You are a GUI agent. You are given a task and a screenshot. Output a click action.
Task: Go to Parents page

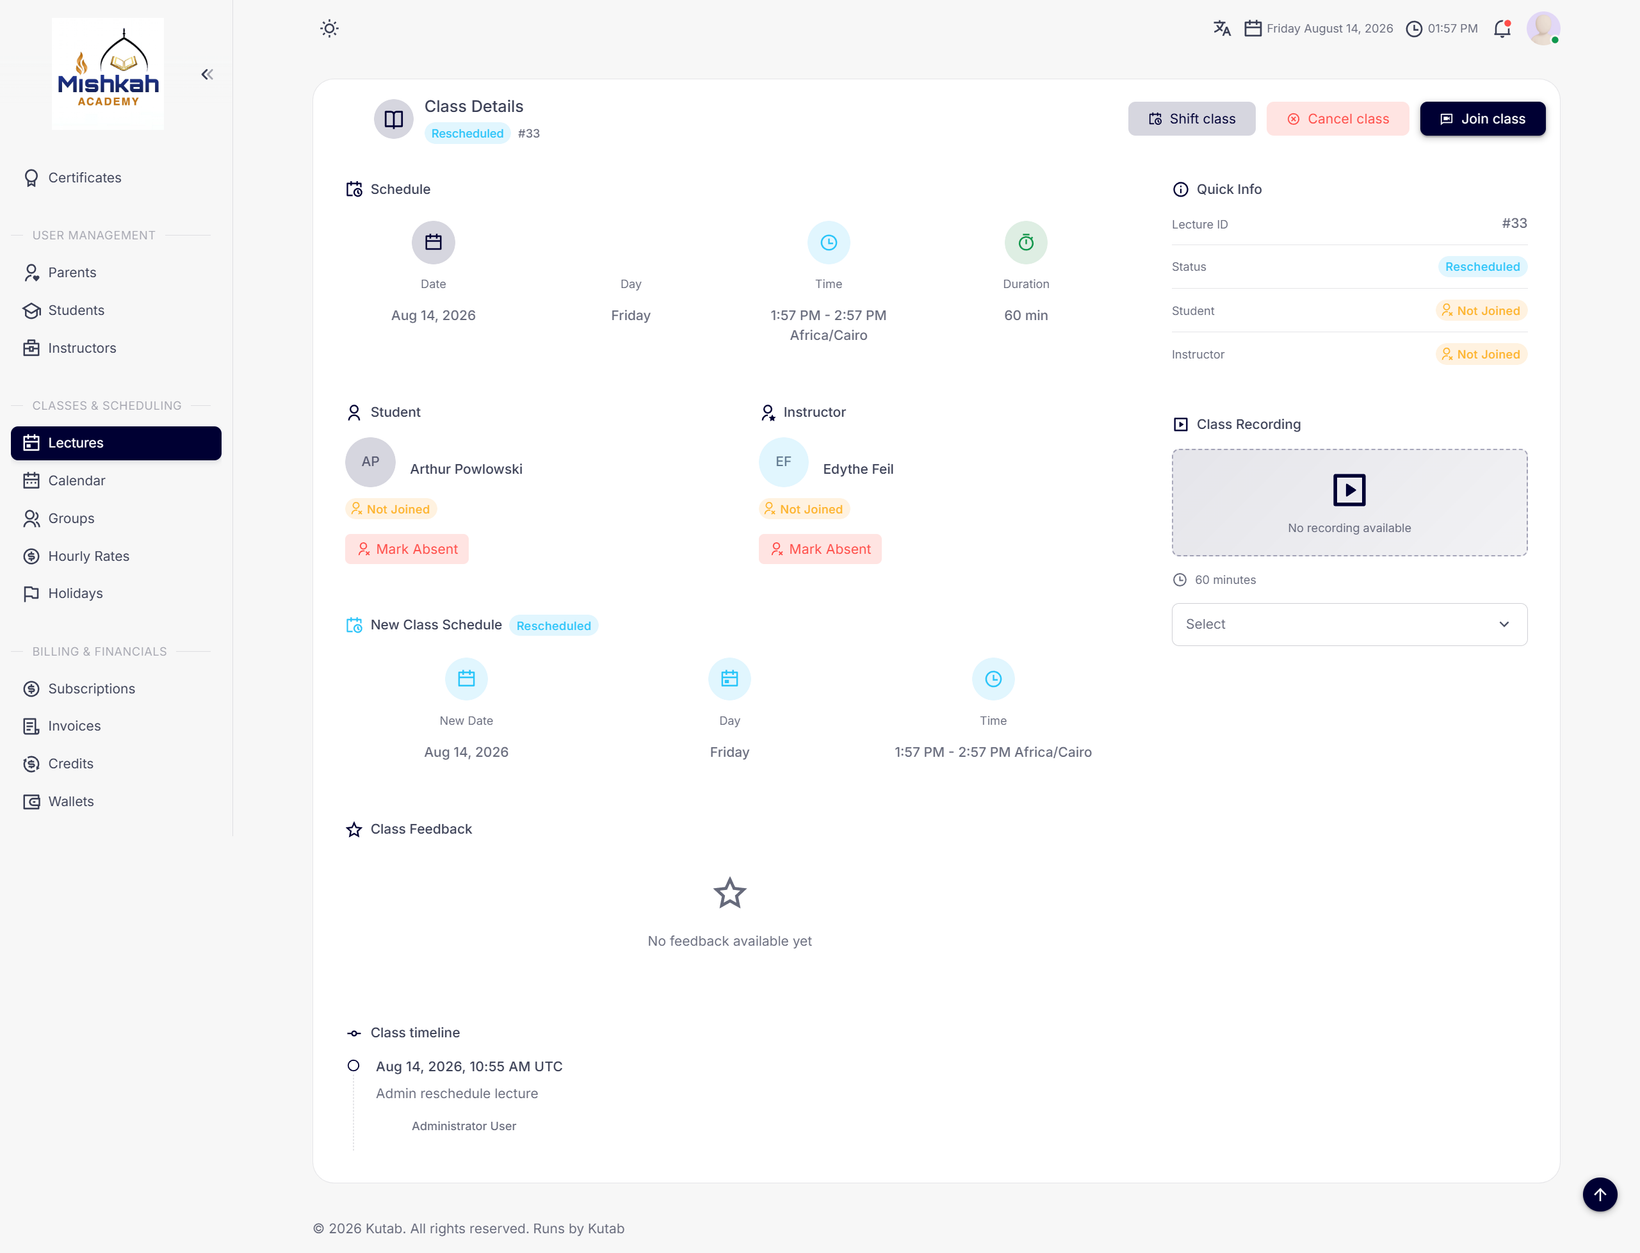[x=116, y=273]
